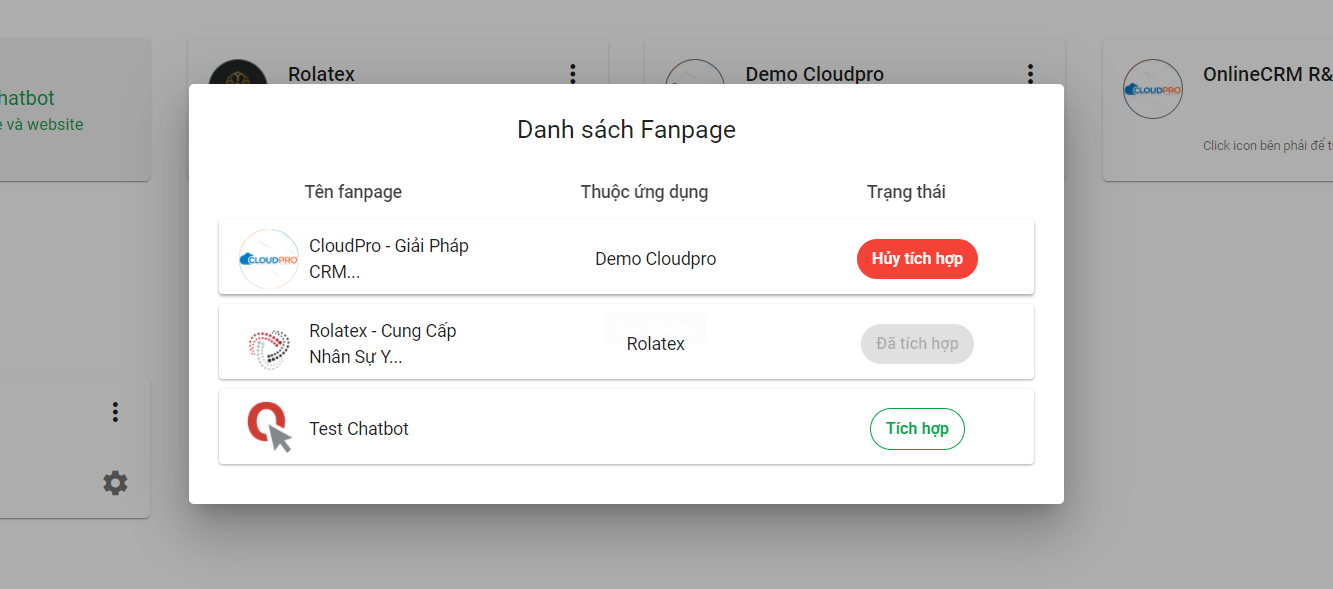
Task: Click the Hủy tích hợp button
Action: [x=917, y=259]
